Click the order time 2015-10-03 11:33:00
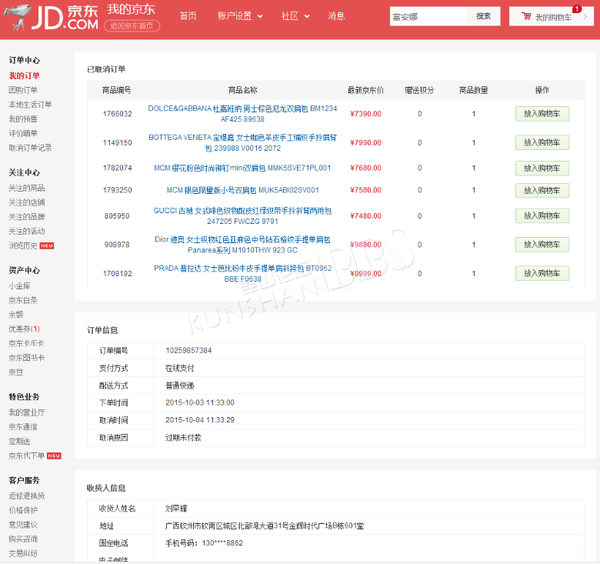Image resolution: width=600 pixels, height=564 pixels. pos(200,403)
